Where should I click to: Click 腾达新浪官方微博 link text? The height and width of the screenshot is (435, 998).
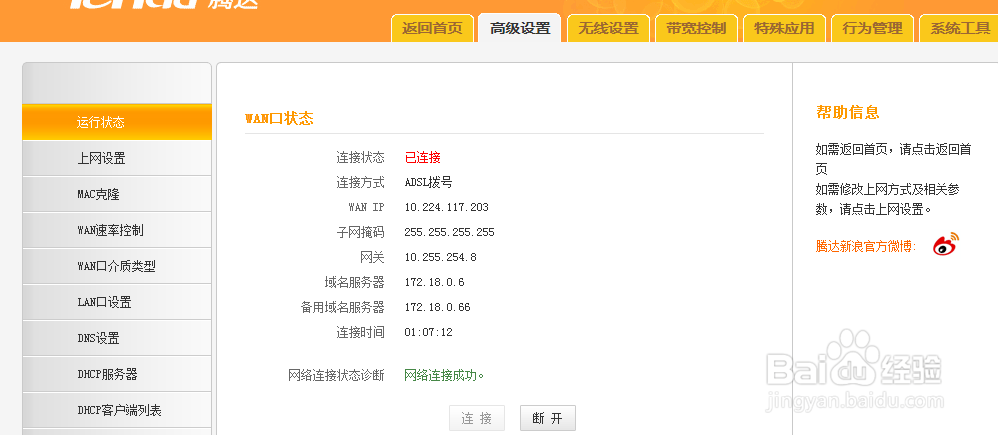tap(866, 246)
